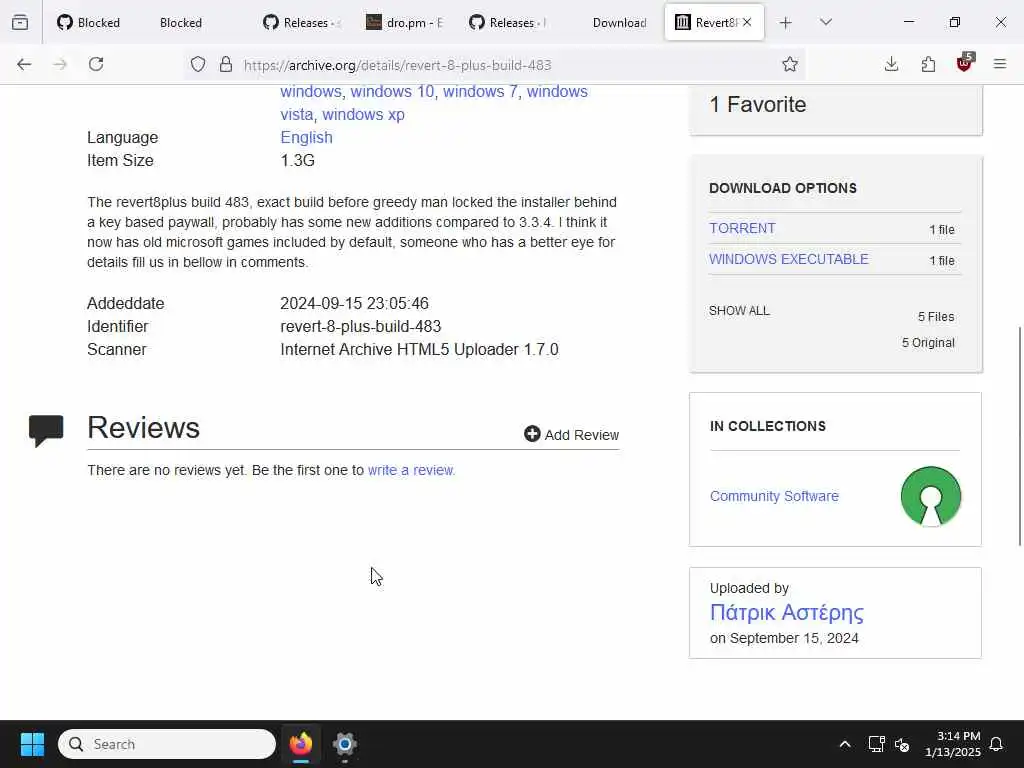Screen dimensions: 1024x768
Task: Click the Community Software green logo
Action: pyautogui.click(x=931, y=496)
